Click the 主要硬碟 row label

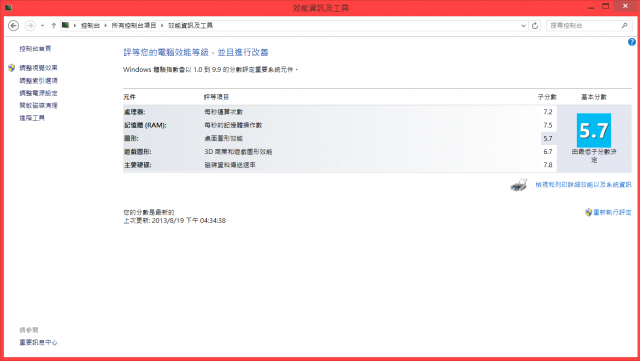(138, 165)
